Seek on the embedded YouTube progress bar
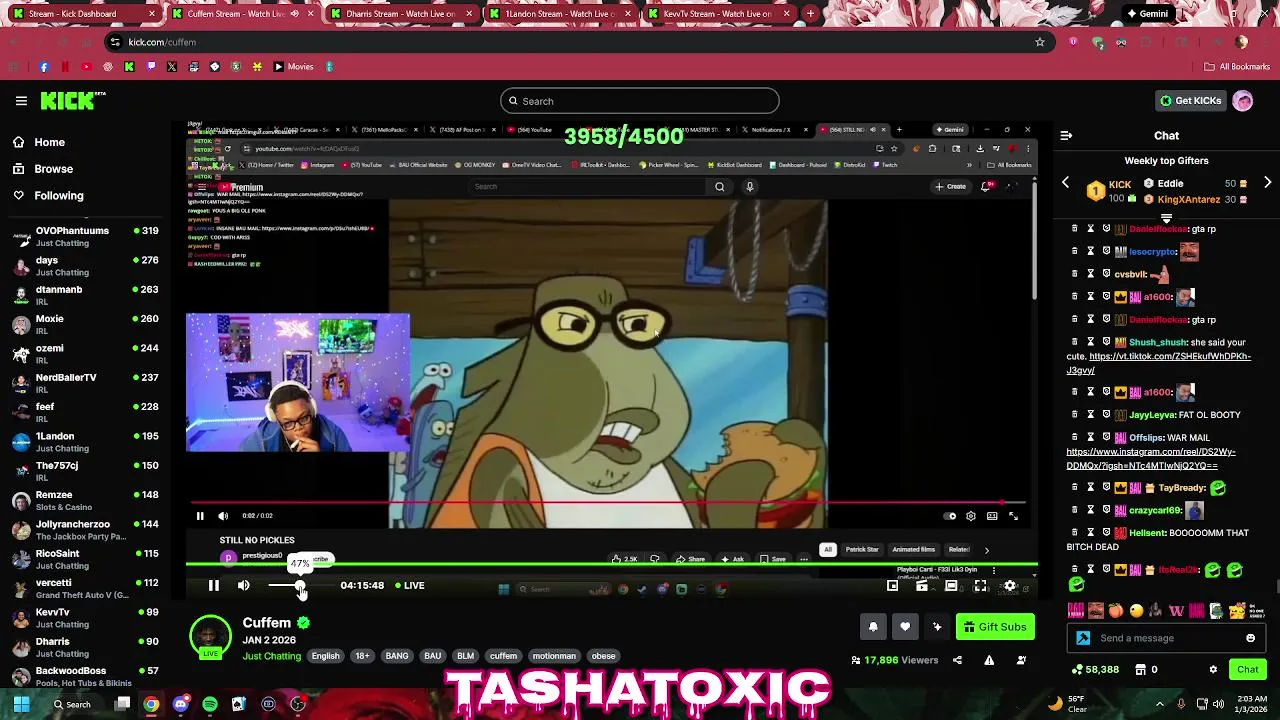Viewport: 1280px width, 720px height. [x=608, y=503]
